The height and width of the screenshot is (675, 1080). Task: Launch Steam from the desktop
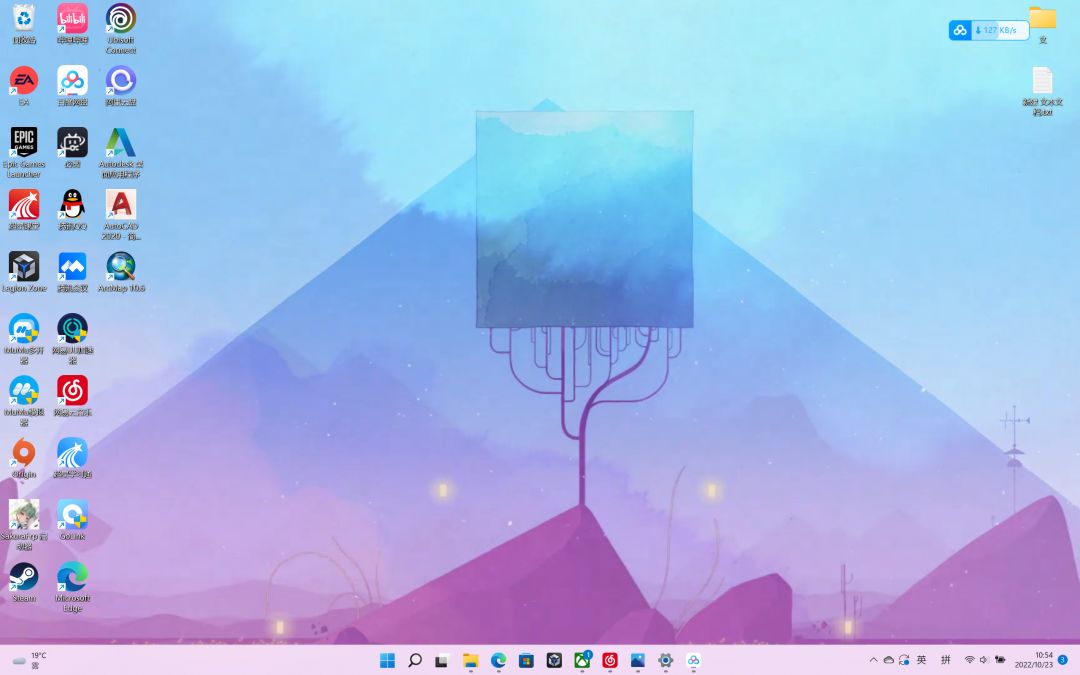[x=23, y=582]
